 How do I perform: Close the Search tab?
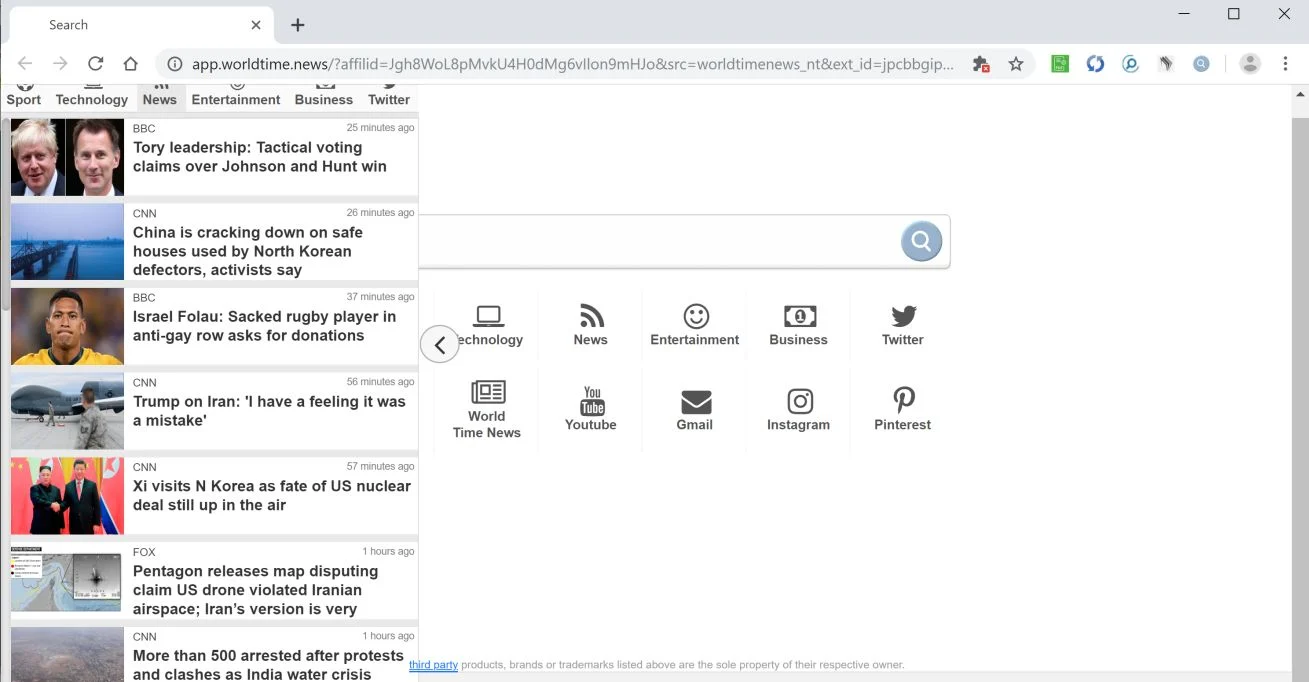coord(256,25)
